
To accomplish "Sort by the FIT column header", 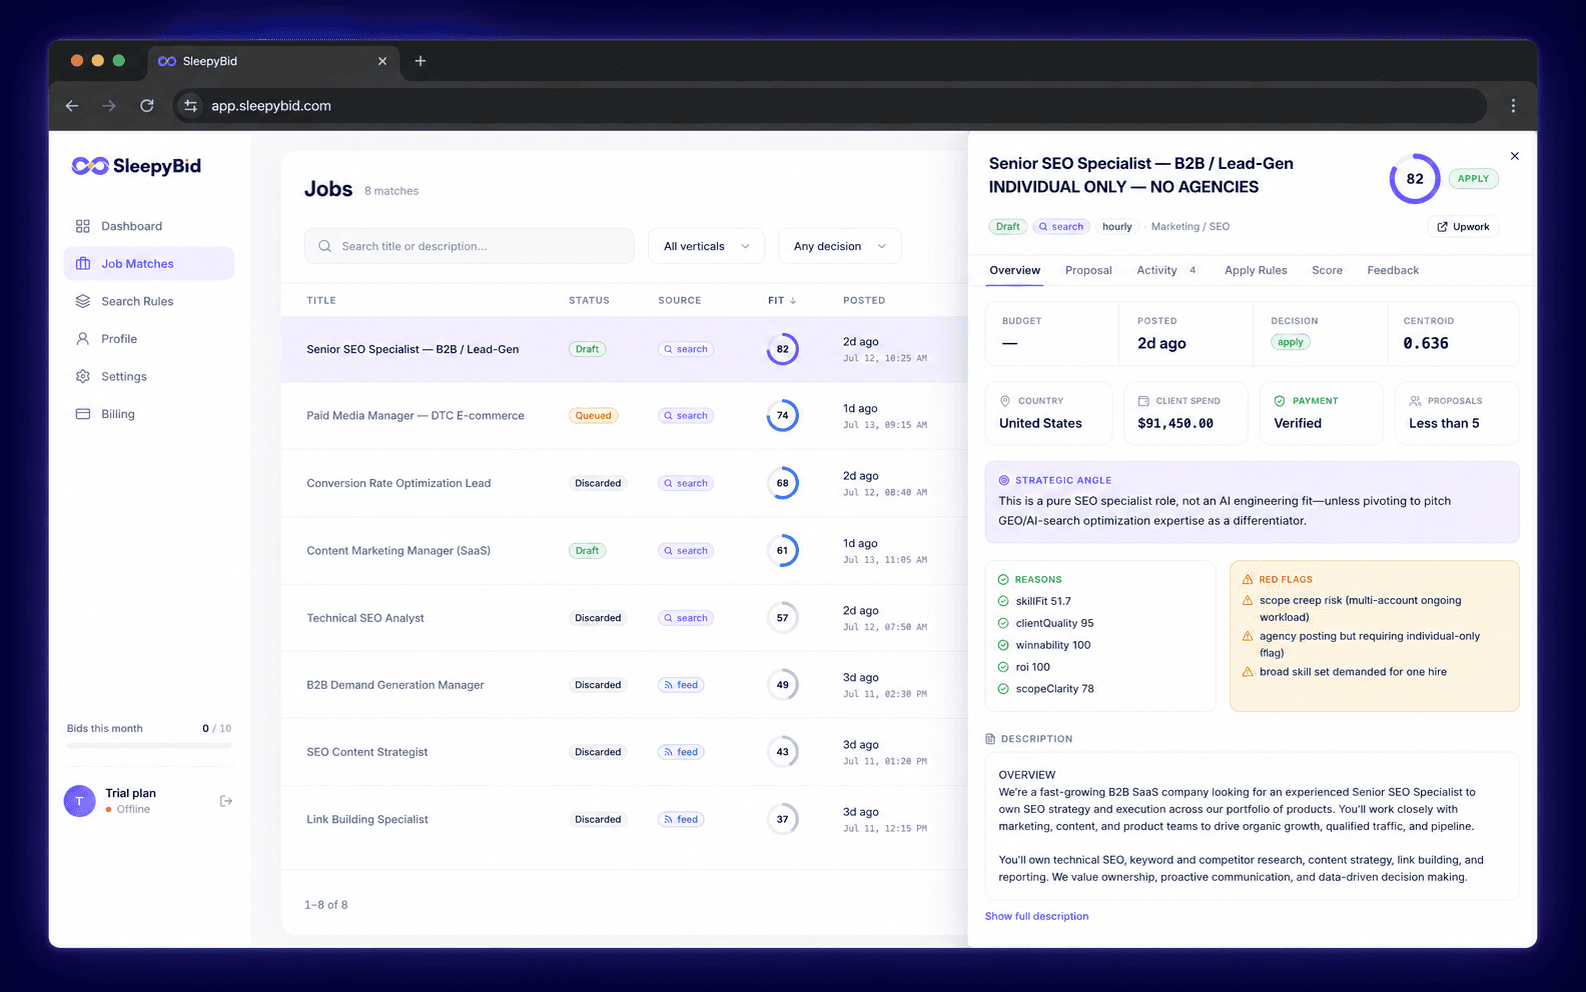I will (x=782, y=300).
